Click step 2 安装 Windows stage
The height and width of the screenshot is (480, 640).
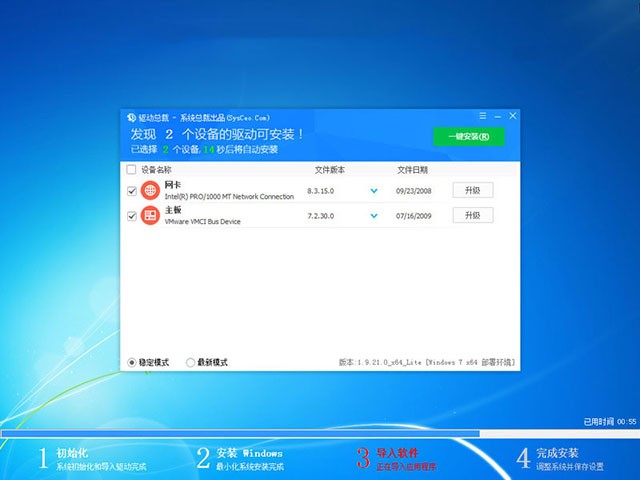tap(240, 459)
